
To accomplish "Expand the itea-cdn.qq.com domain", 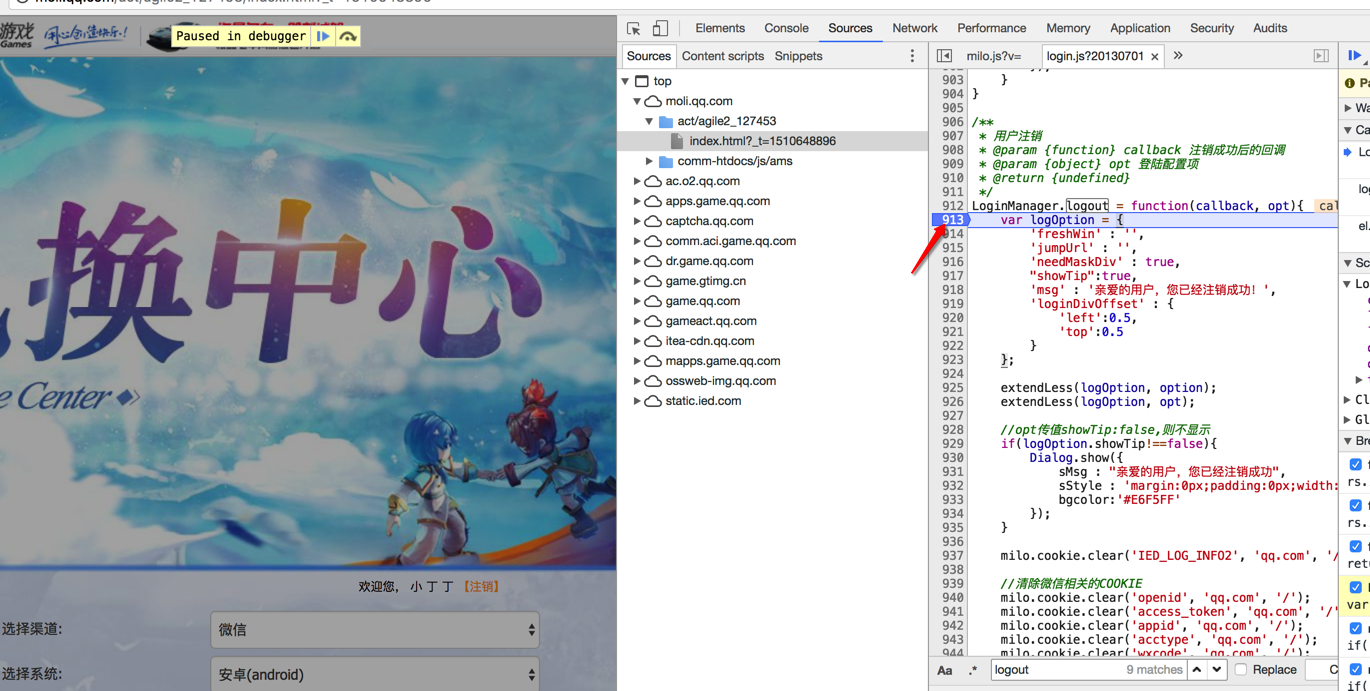I will 637,341.
